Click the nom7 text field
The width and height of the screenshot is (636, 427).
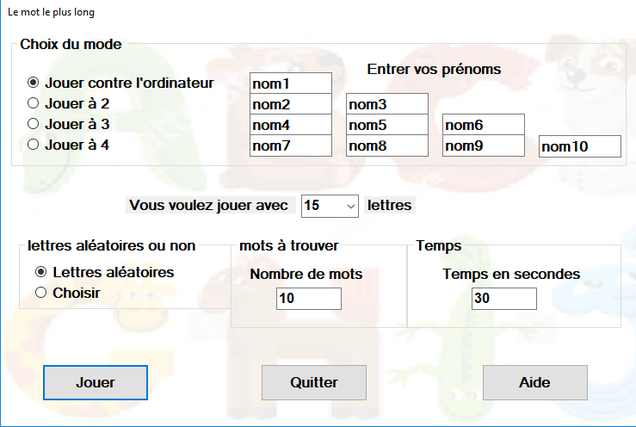click(290, 146)
